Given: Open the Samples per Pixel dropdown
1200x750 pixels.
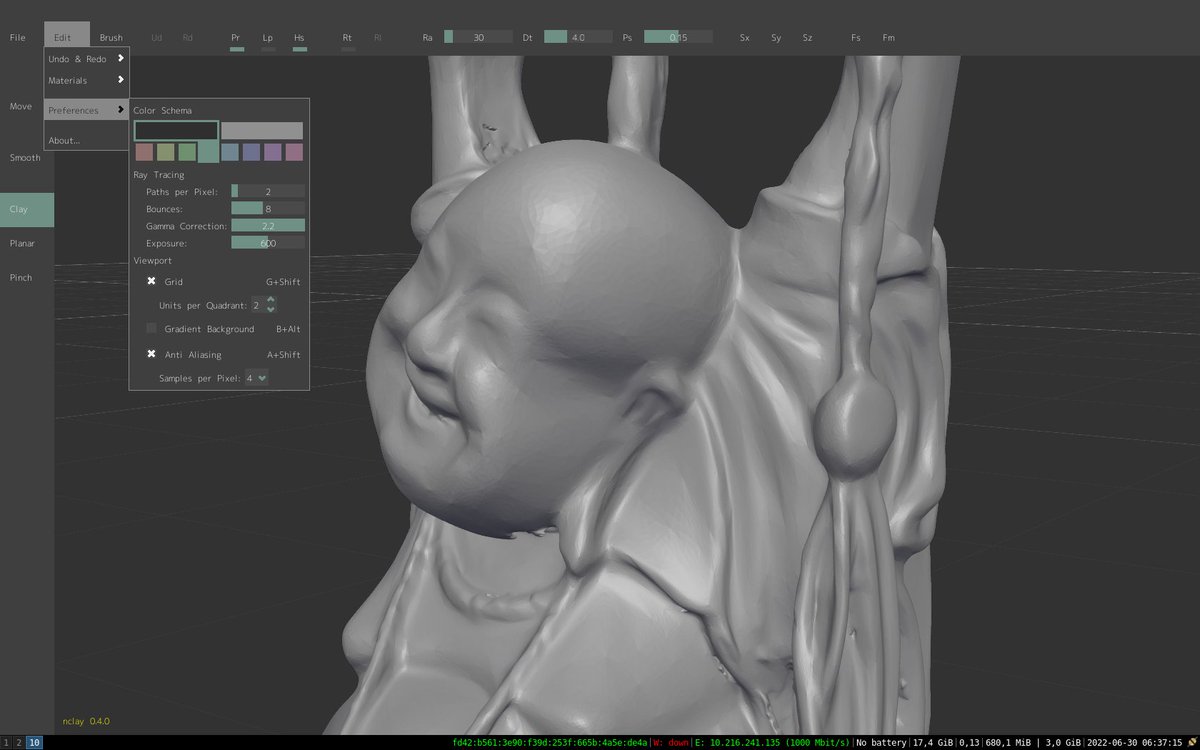Looking at the screenshot, I should point(258,378).
